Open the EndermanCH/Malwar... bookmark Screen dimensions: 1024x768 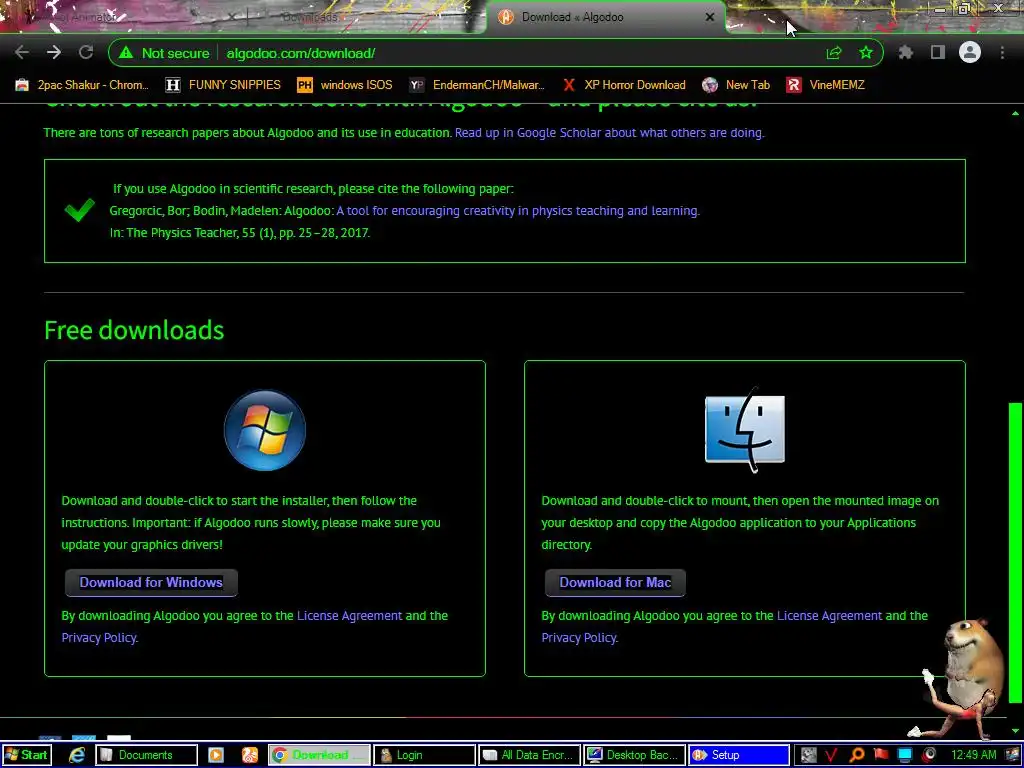point(477,85)
